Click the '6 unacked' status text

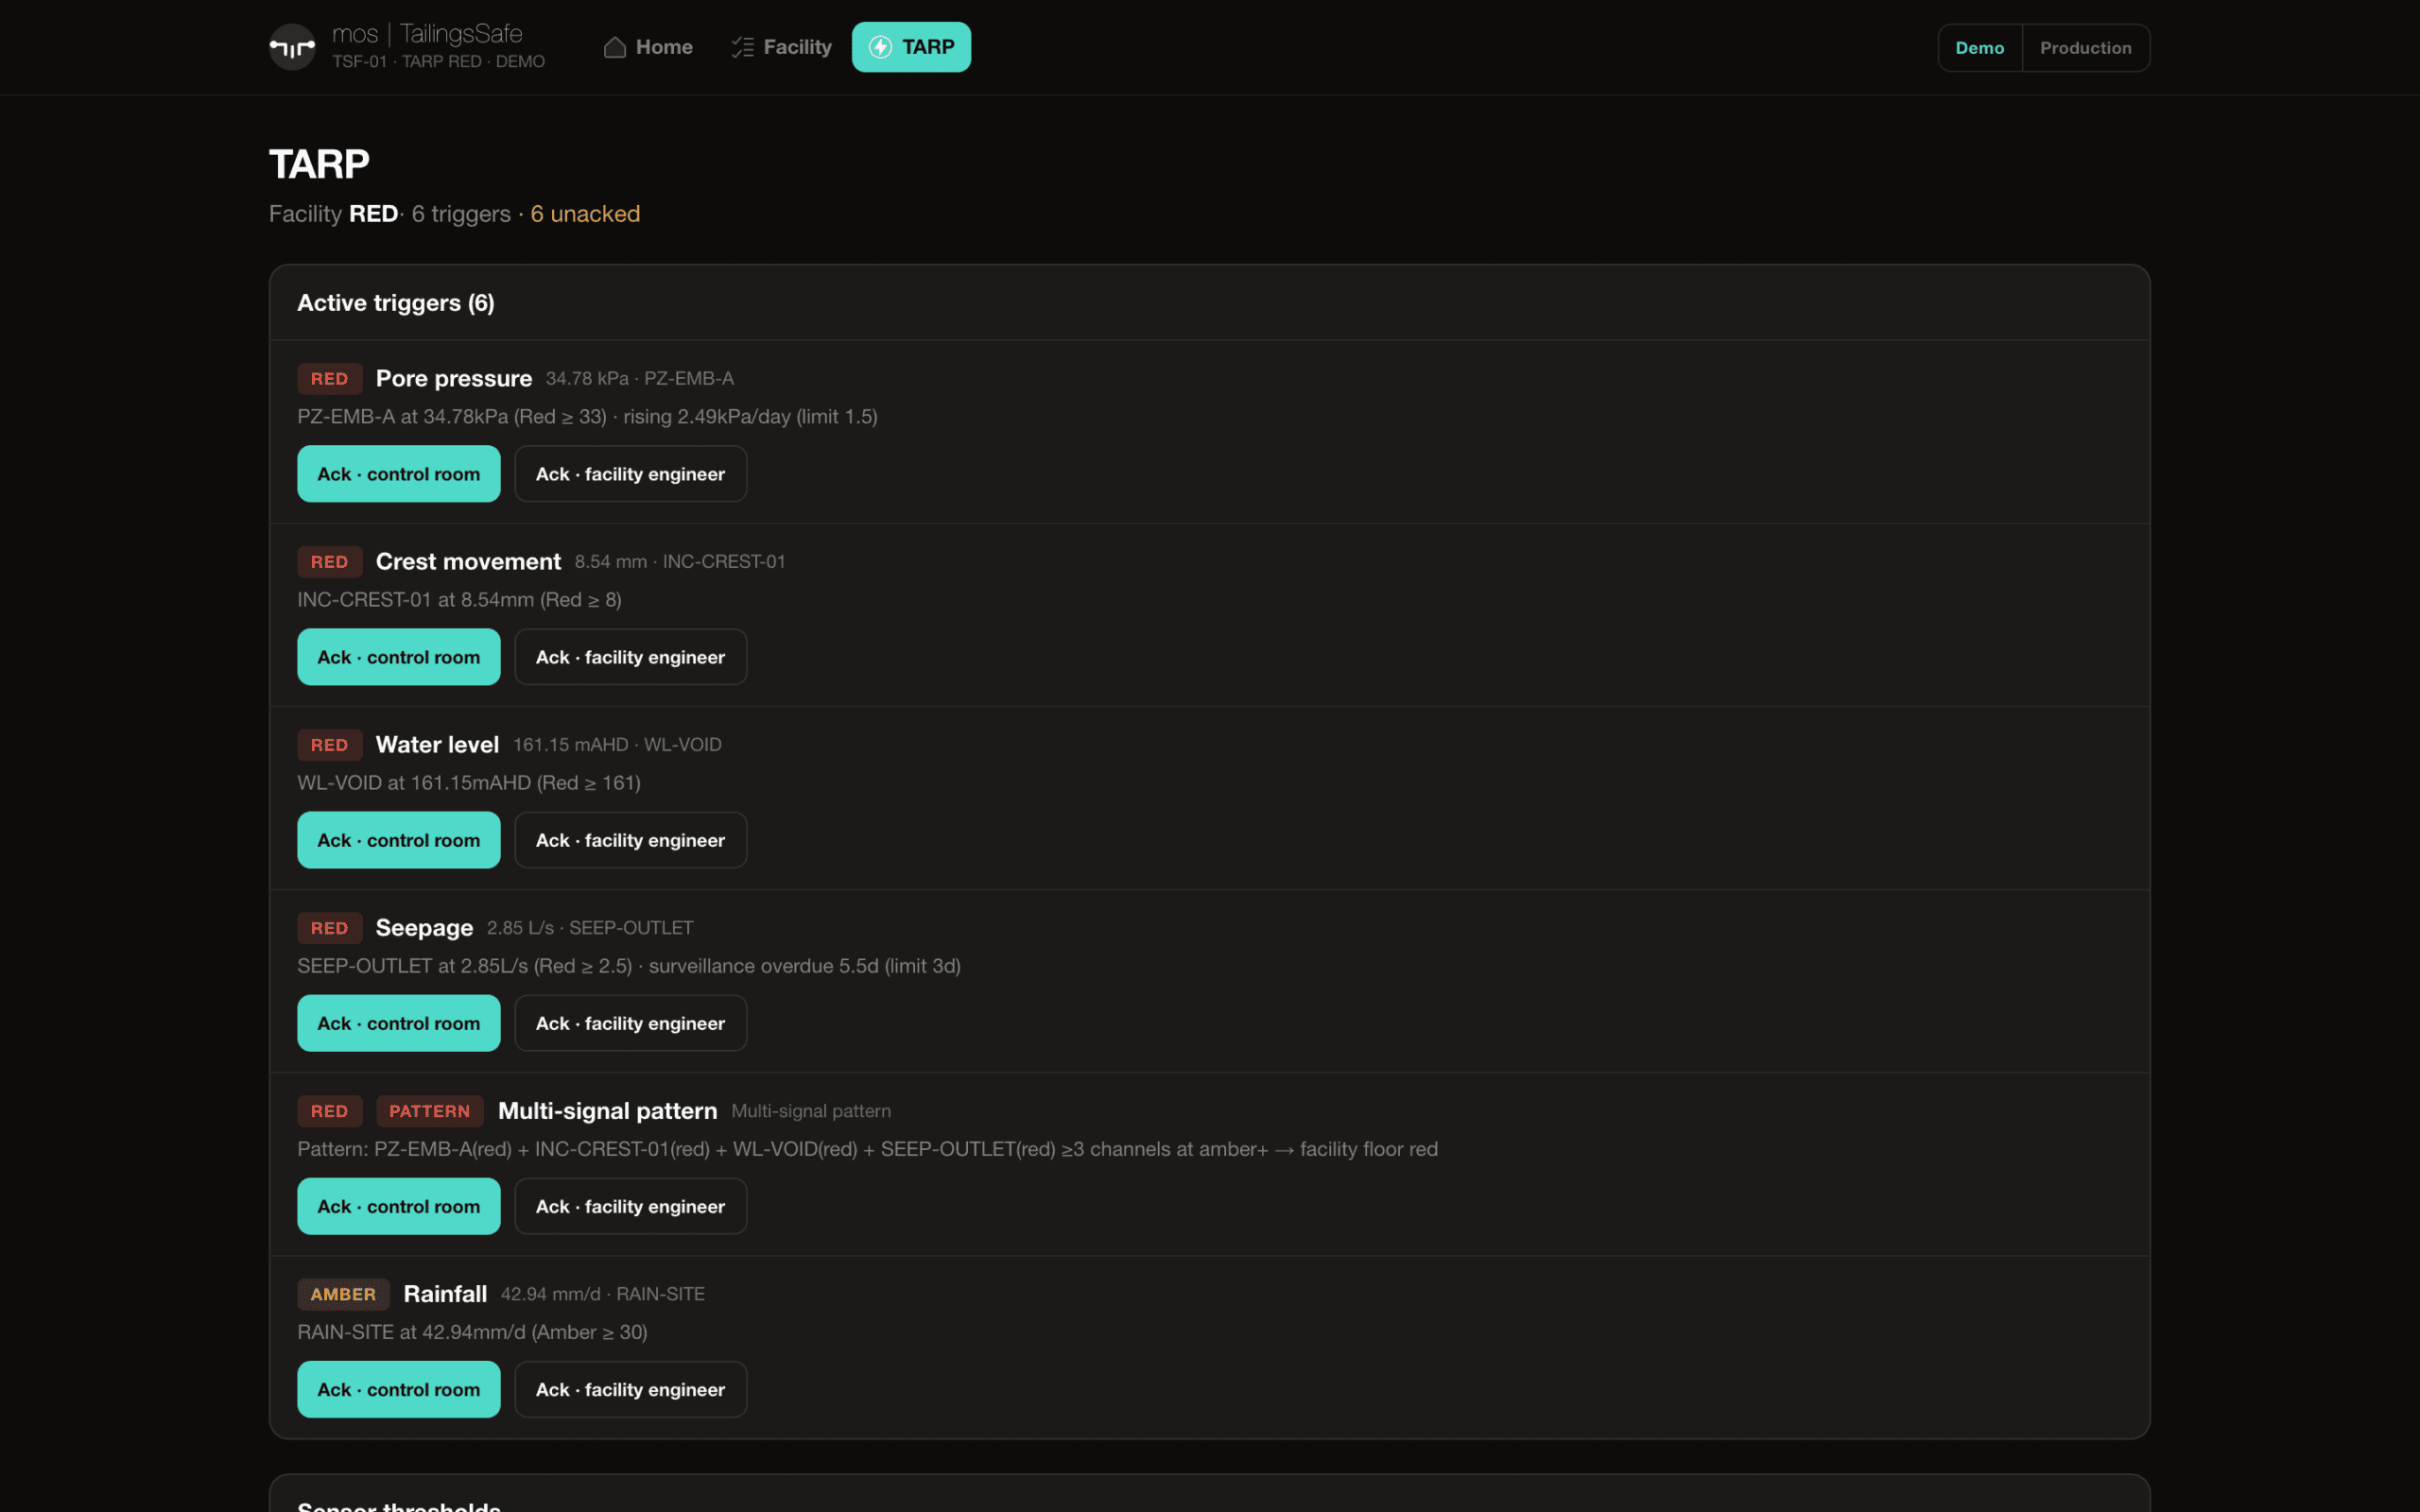pyautogui.click(x=585, y=214)
